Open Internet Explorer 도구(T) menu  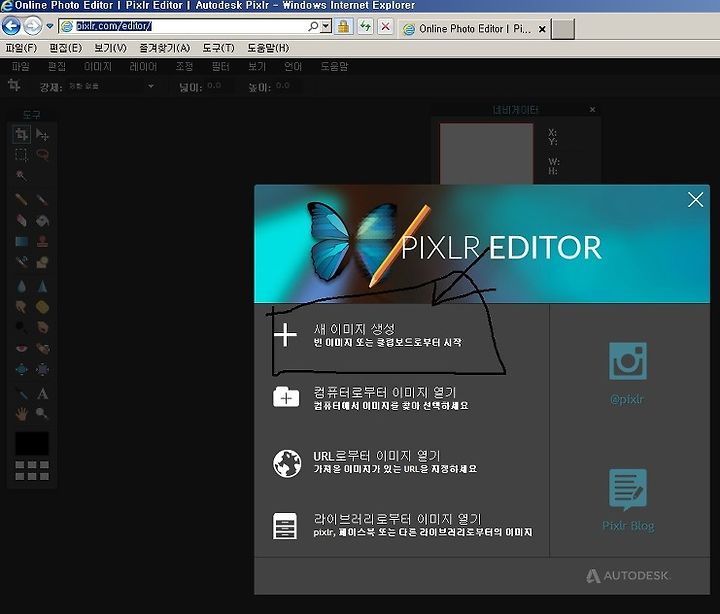pos(219,48)
